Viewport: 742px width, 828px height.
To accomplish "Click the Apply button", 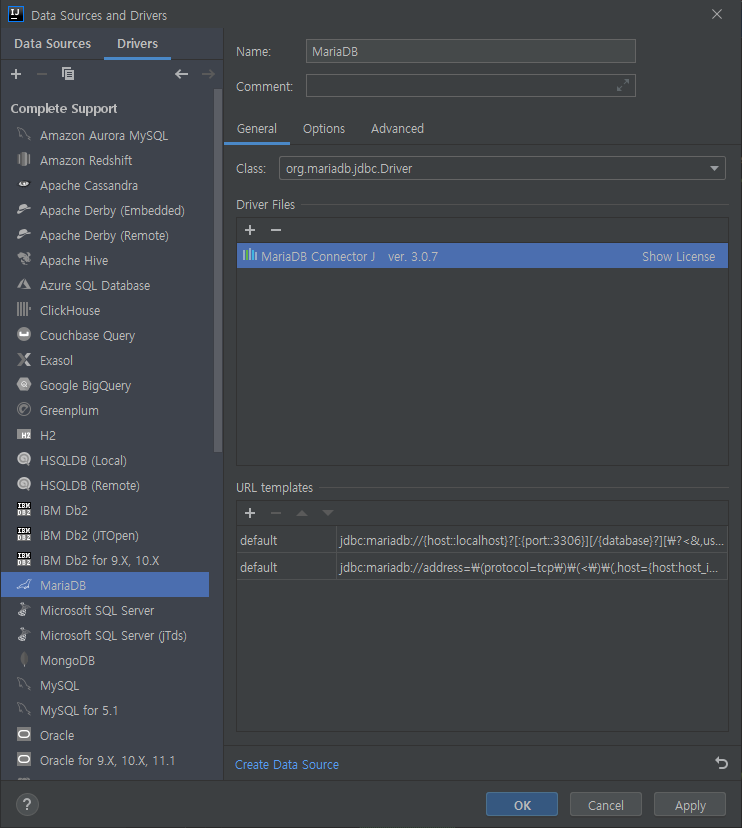I will (690, 804).
